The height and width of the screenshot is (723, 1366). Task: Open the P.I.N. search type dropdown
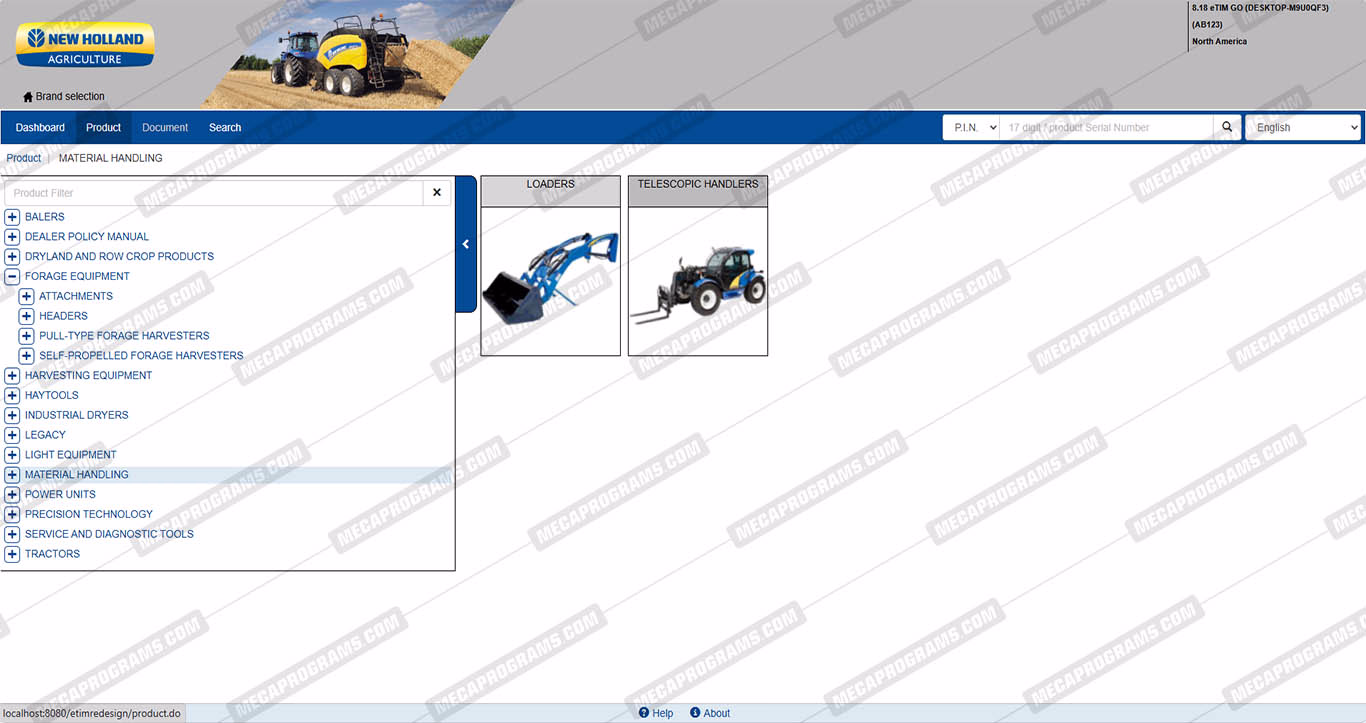(970, 127)
